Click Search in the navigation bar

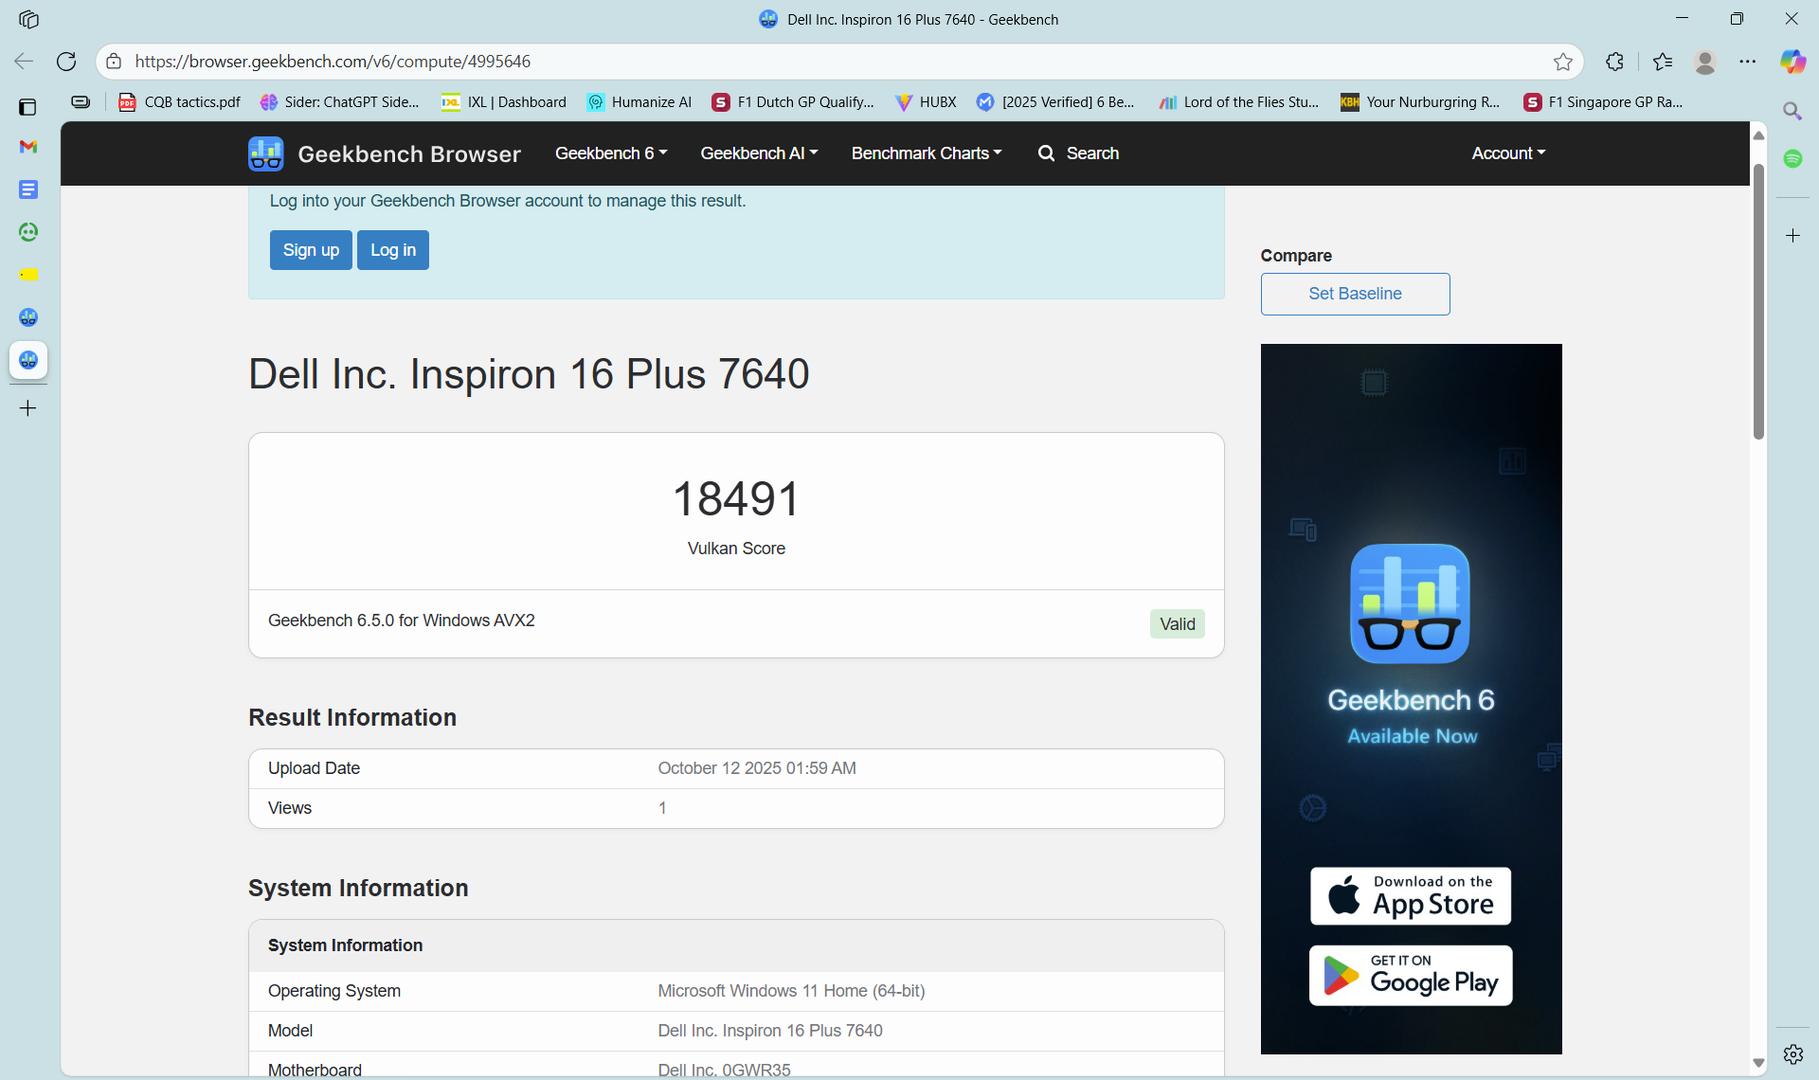coord(1078,153)
